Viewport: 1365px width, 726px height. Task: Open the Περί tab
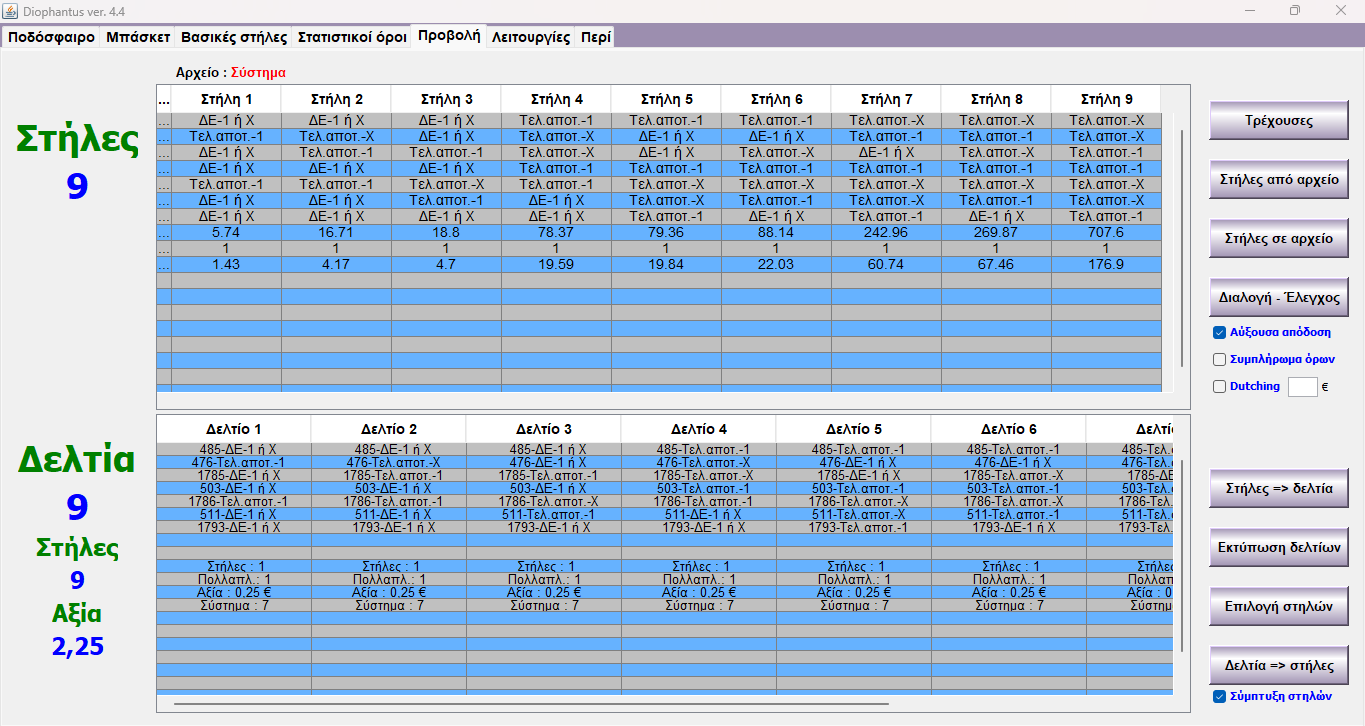click(x=595, y=37)
